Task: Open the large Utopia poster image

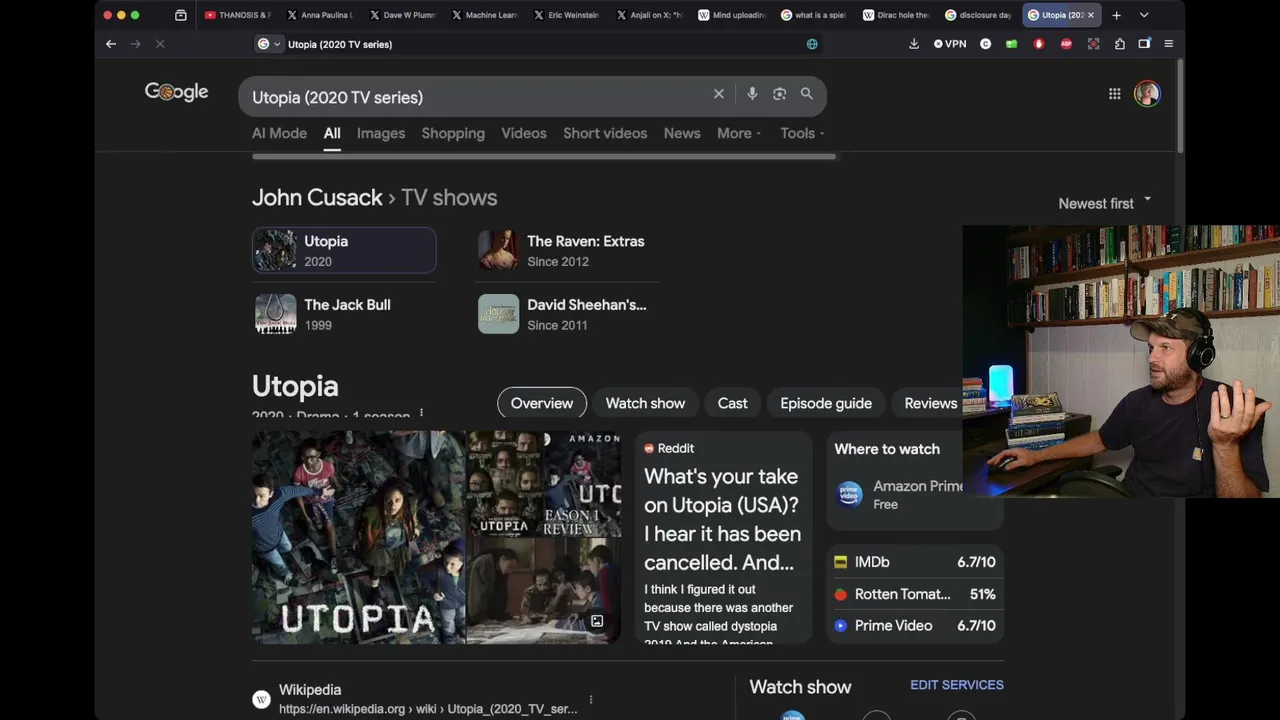Action: pos(358,537)
